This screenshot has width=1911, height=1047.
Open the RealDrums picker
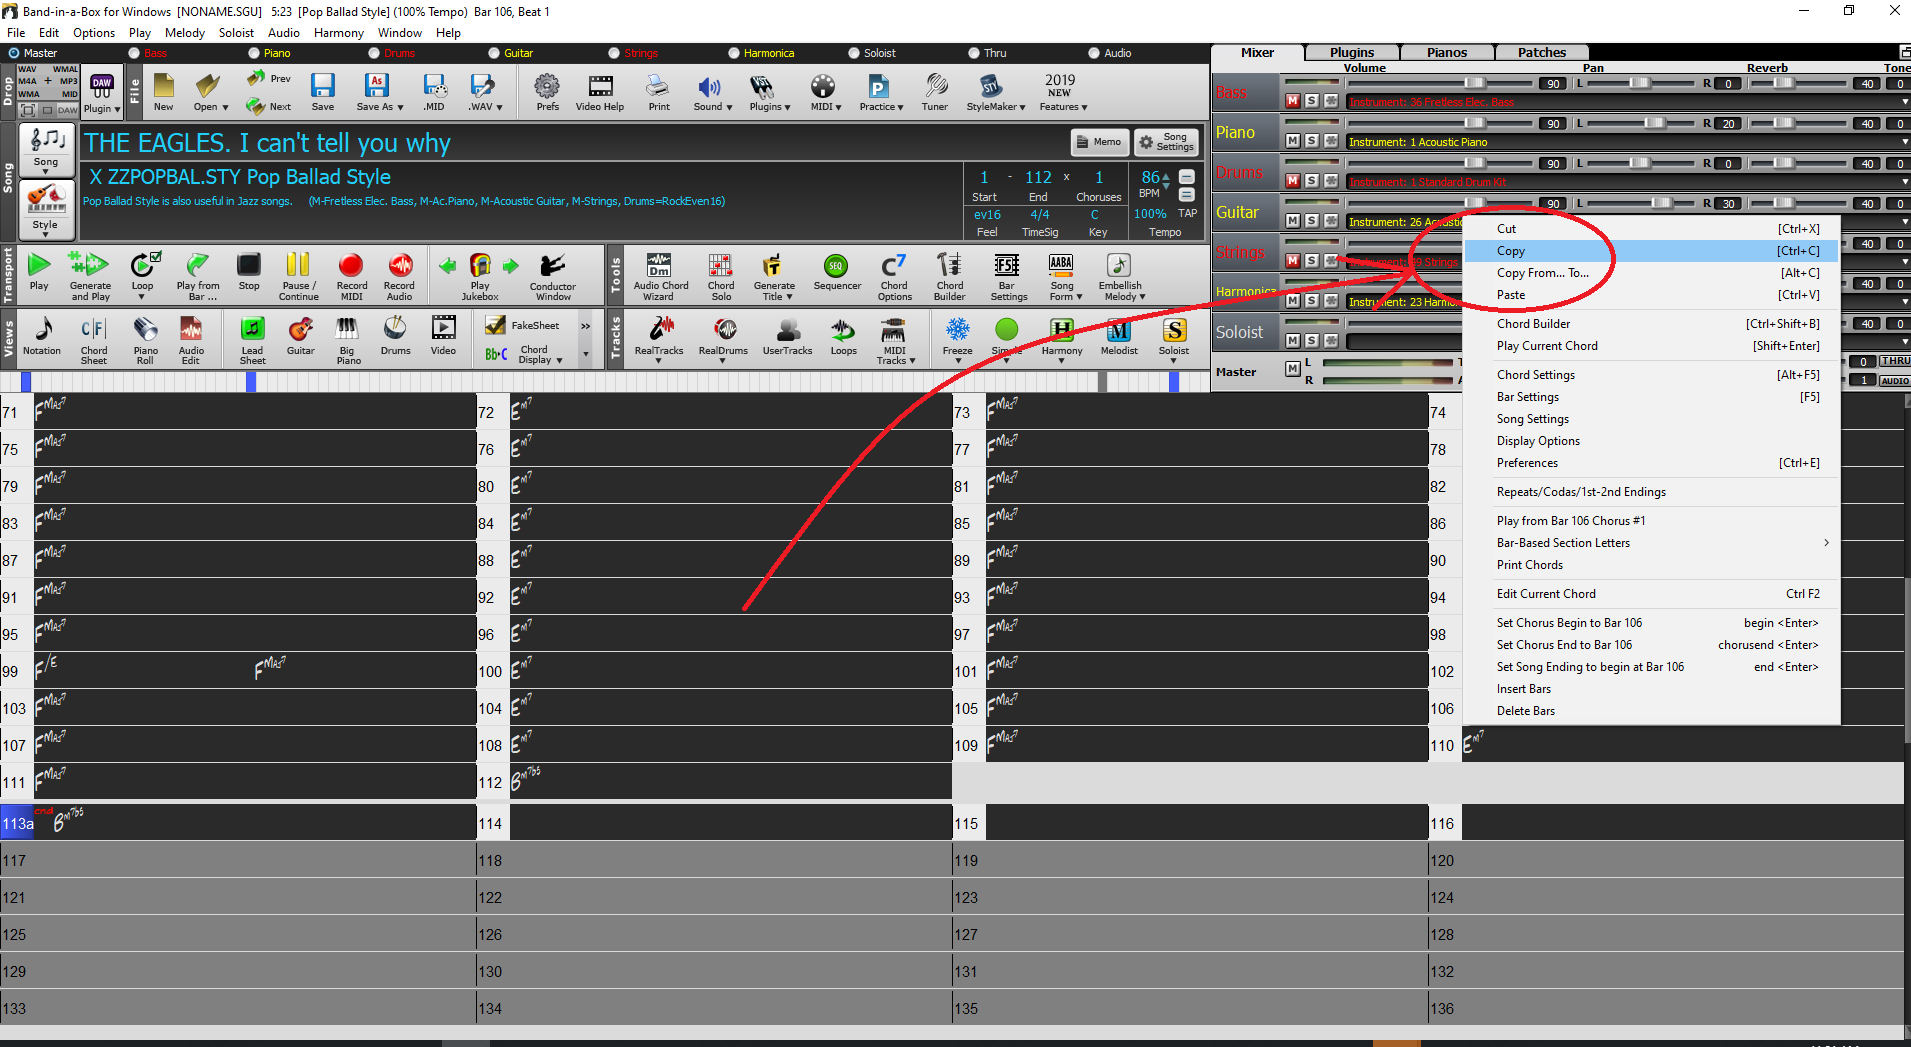tap(723, 338)
